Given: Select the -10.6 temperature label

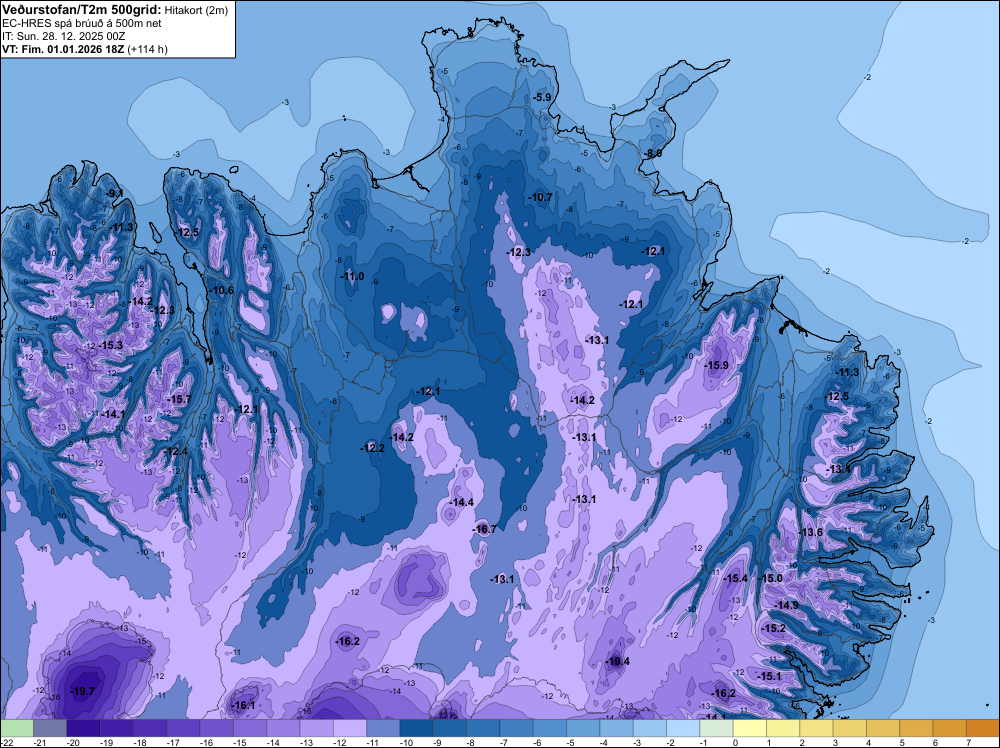Looking at the screenshot, I should tap(222, 291).
